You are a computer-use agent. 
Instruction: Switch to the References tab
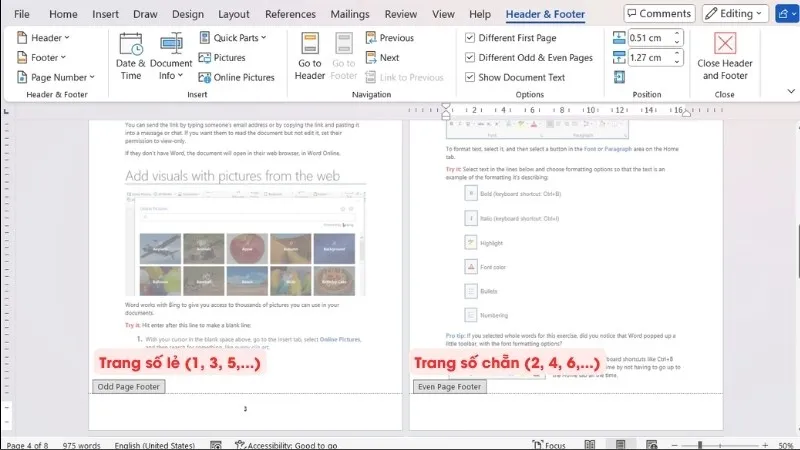290,14
